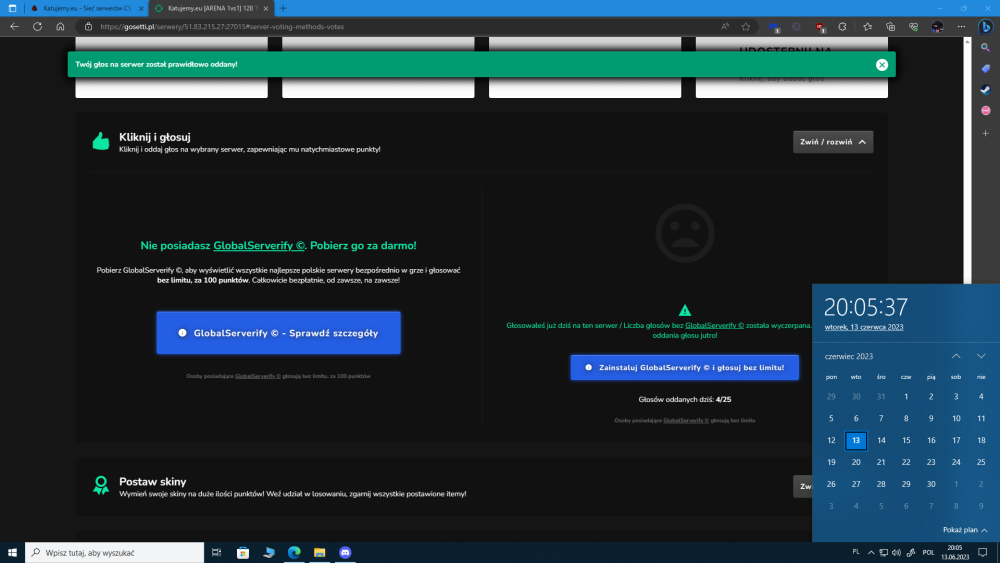
Task: Open the Bing chat sidebar button
Action: coord(985,27)
